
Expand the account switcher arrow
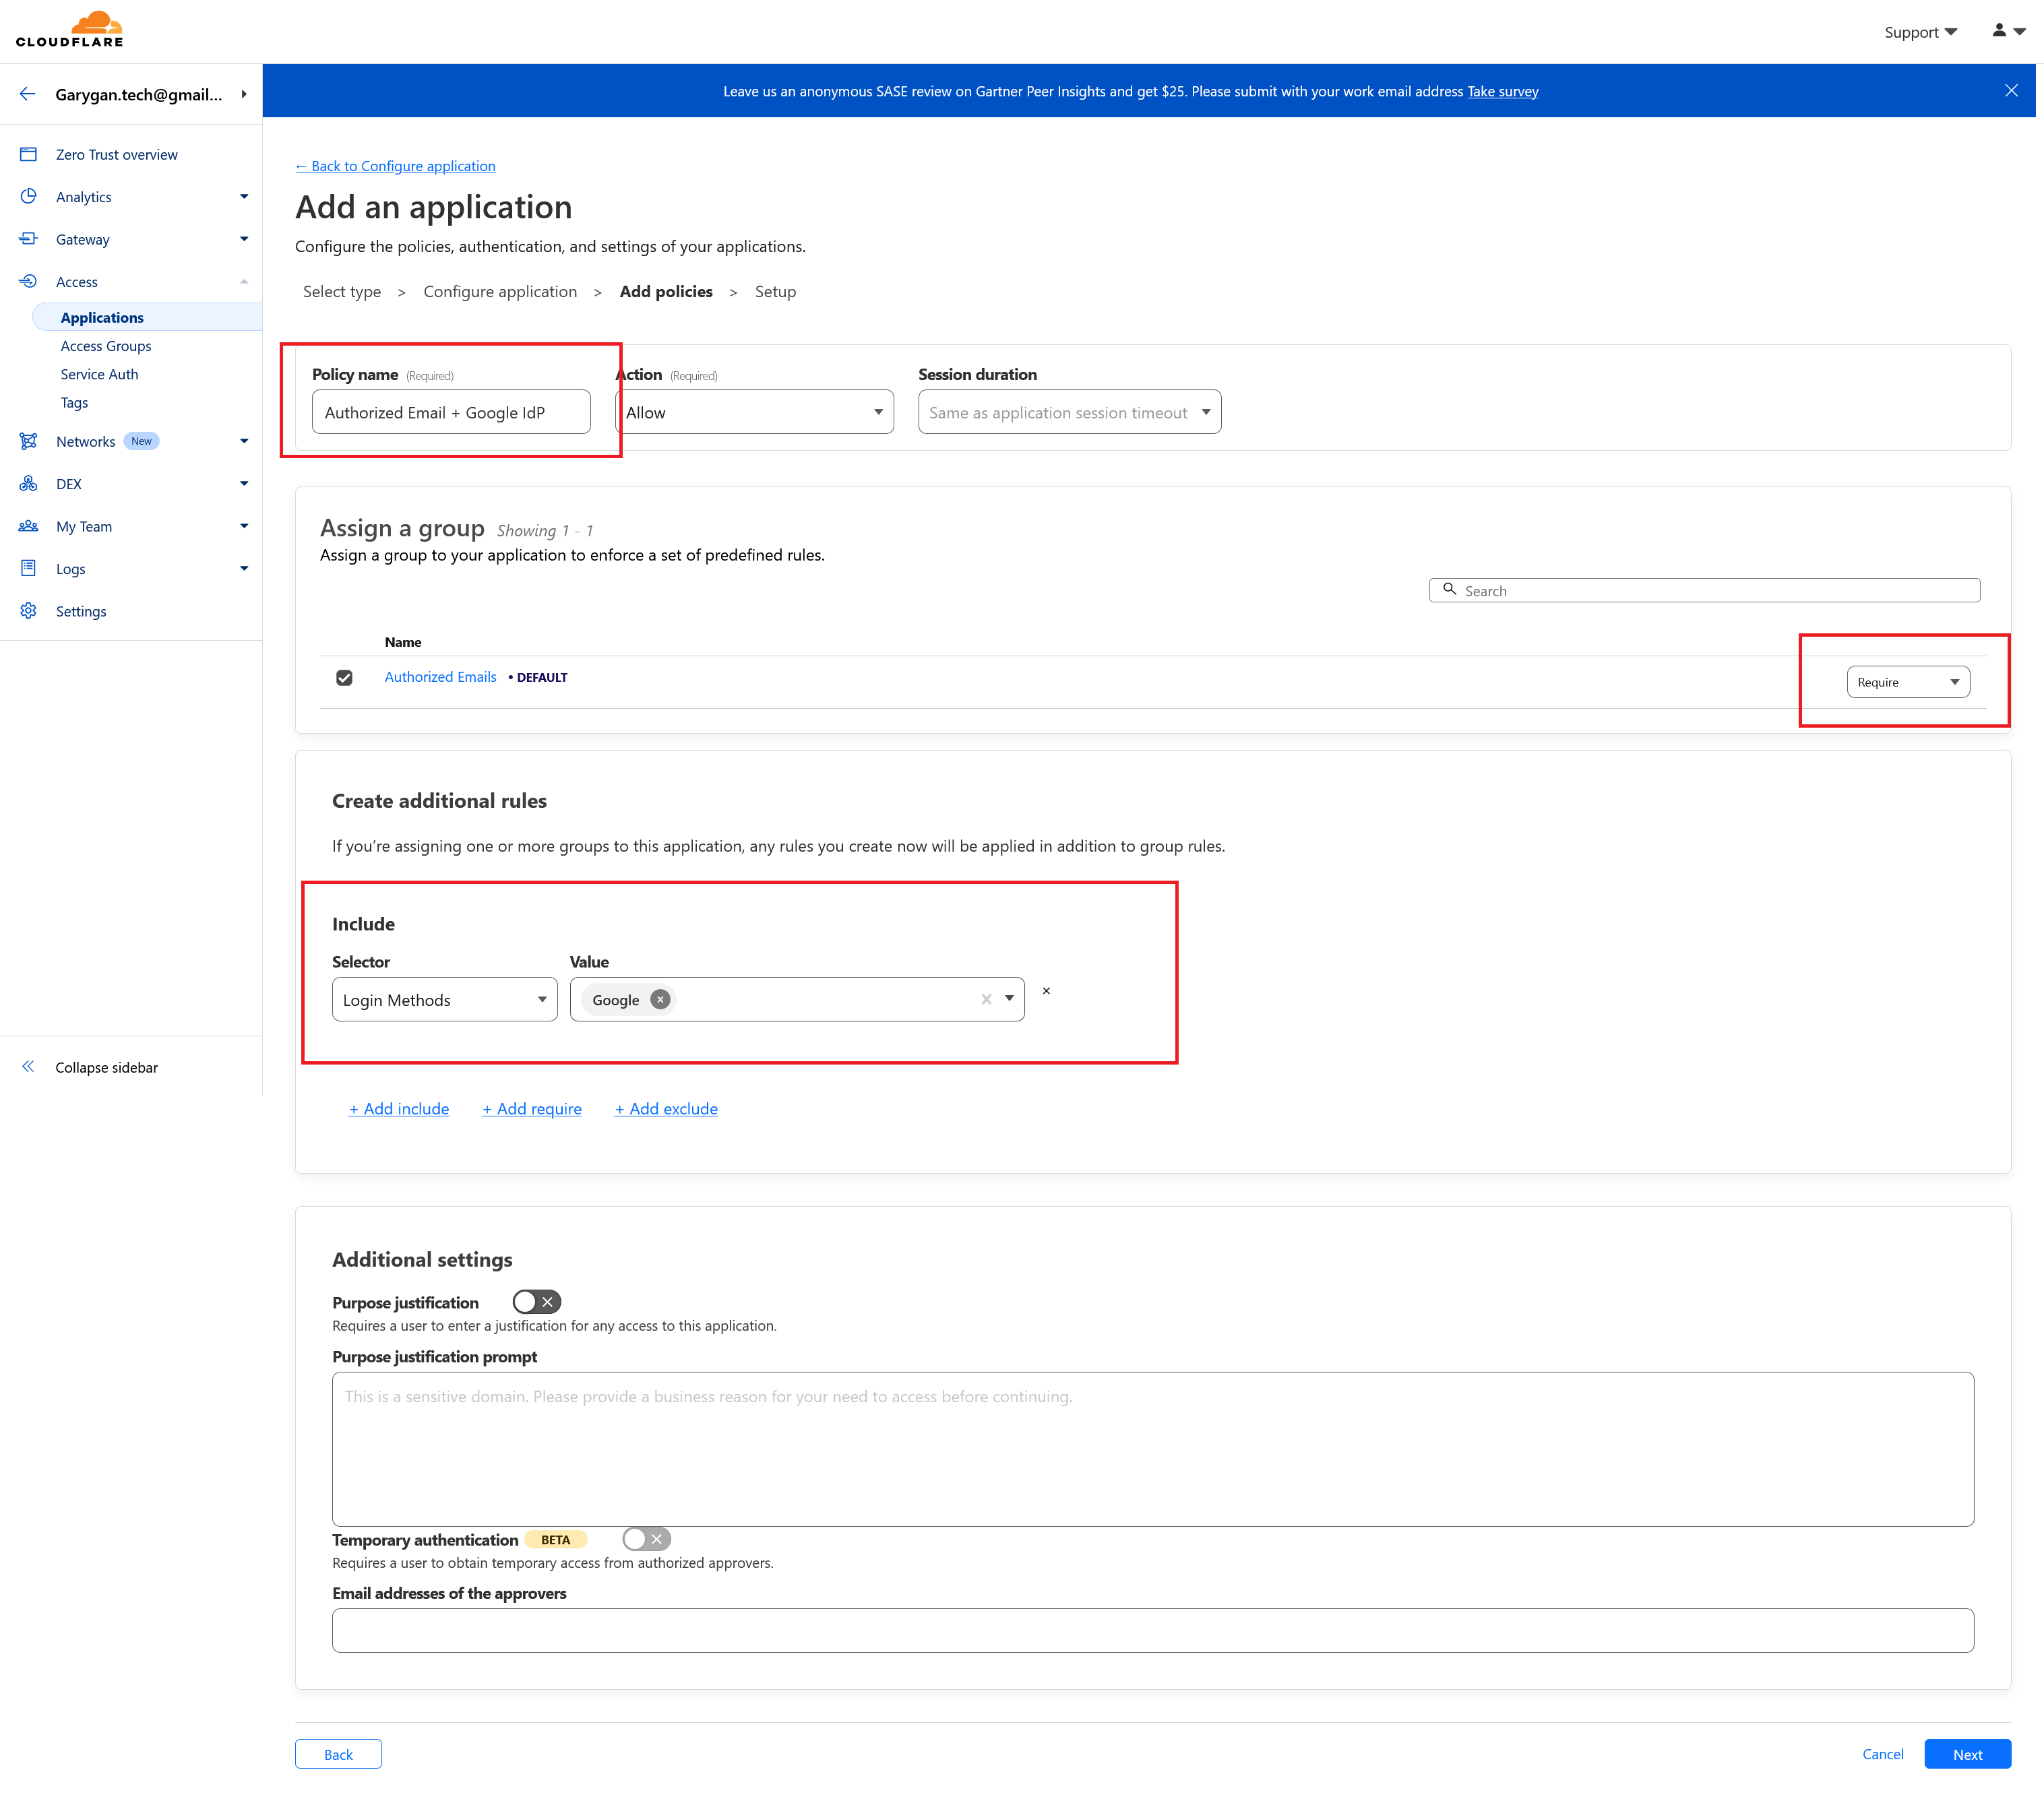(x=244, y=94)
